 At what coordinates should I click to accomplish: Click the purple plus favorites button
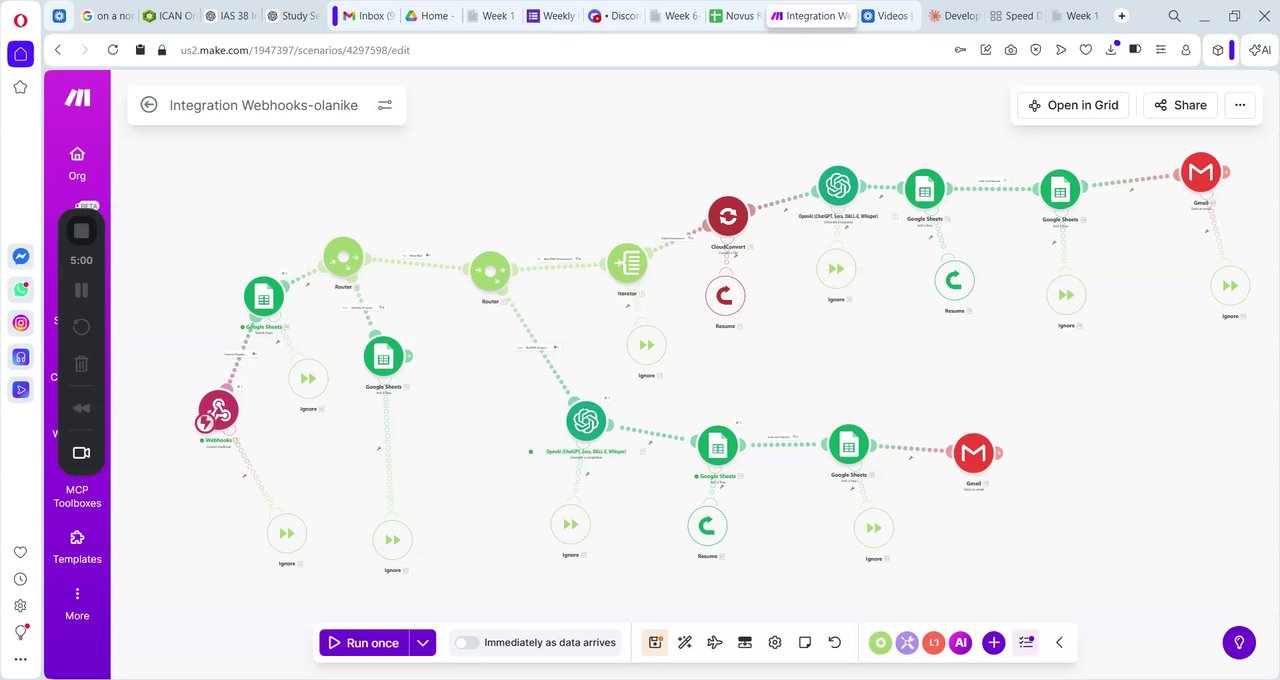click(x=993, y=643)
